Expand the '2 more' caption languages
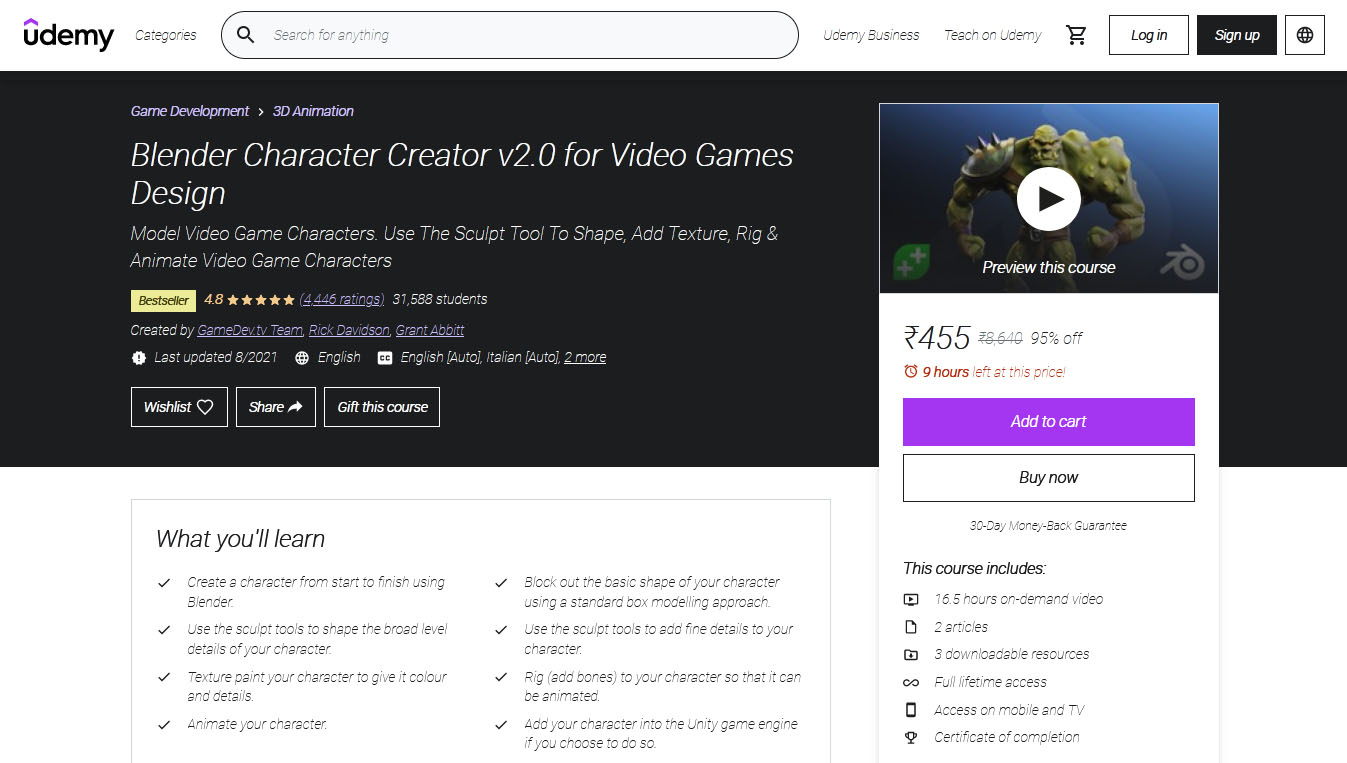This screenshot has width=1347, height=763. coord(585,357)
